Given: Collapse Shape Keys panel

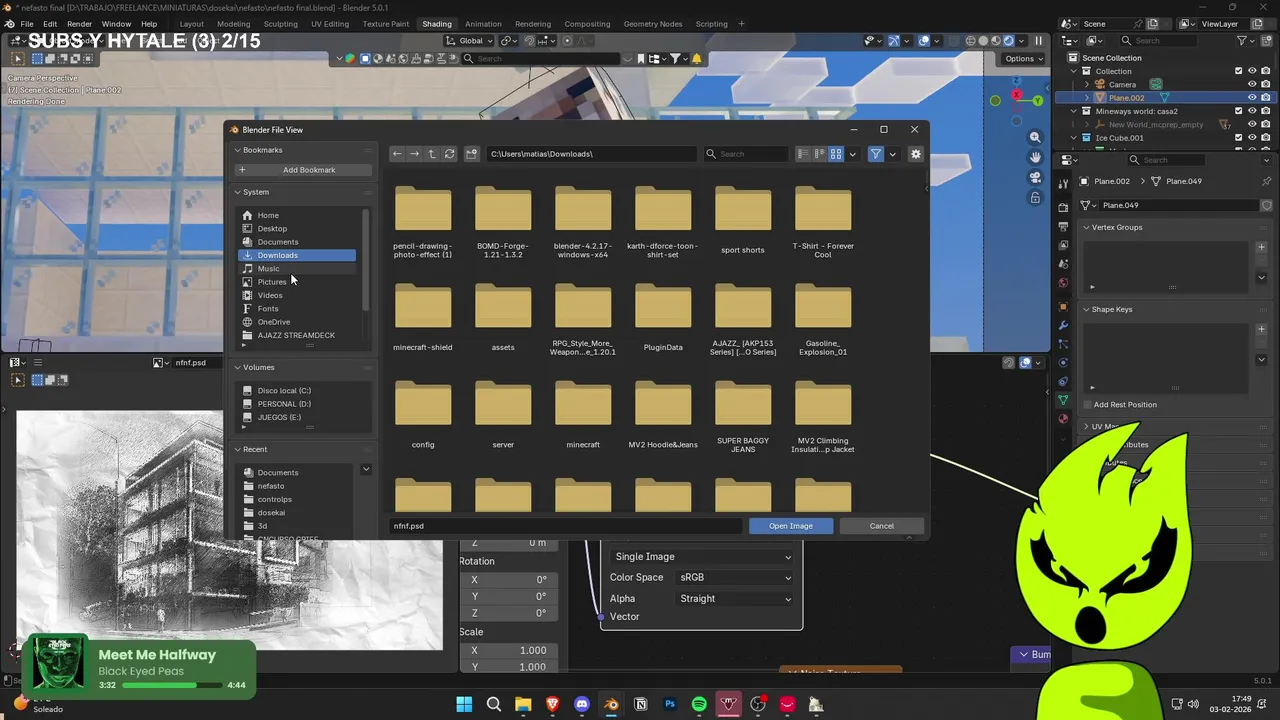Looking at the screenshot, I should tap(1085, 309).
